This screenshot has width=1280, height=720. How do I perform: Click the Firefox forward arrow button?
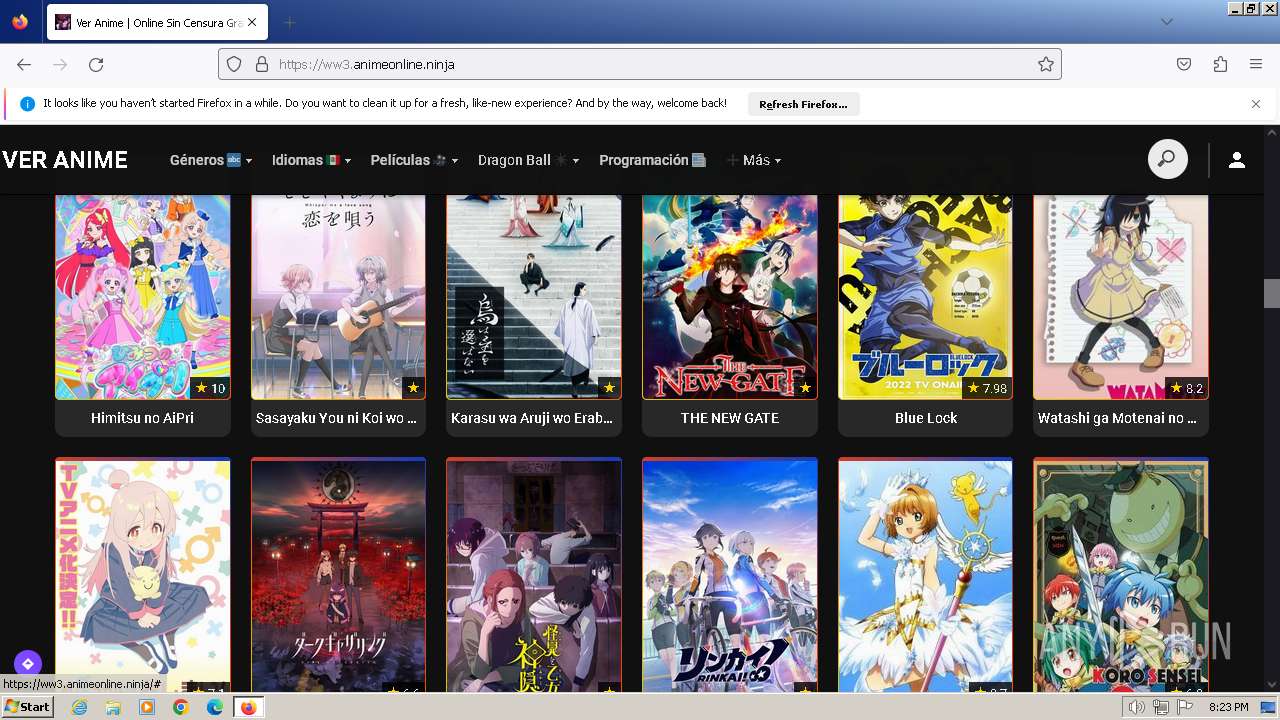coord(60,64)
